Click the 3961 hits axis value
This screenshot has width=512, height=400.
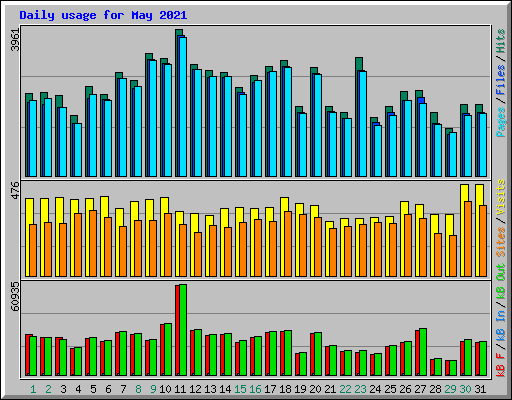pyautogui.click(x=15, y=40)
